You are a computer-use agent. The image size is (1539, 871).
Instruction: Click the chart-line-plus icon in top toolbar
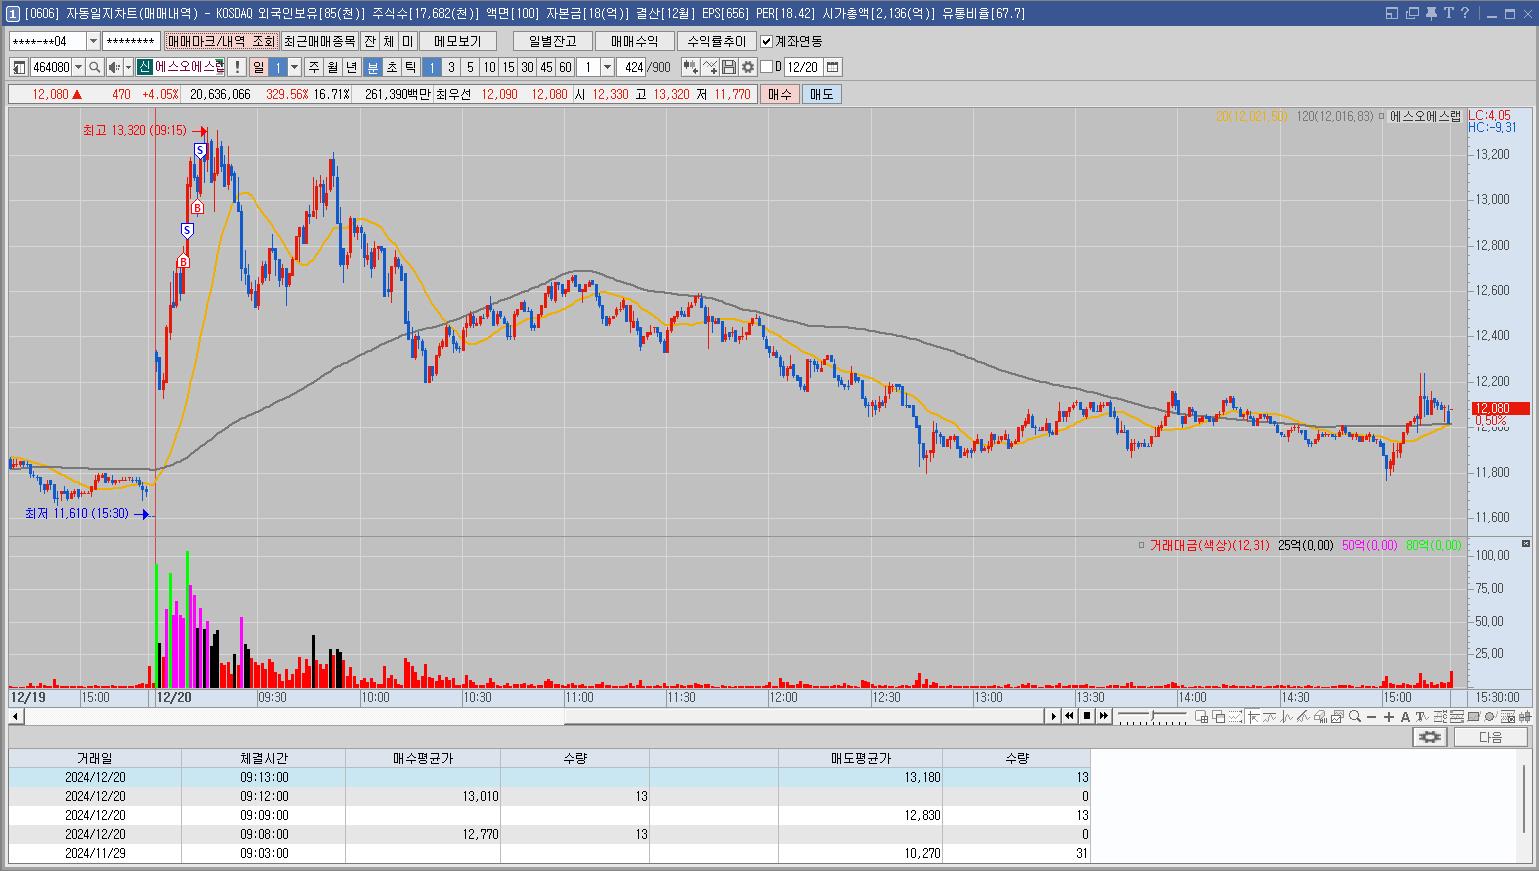[710, 67]
